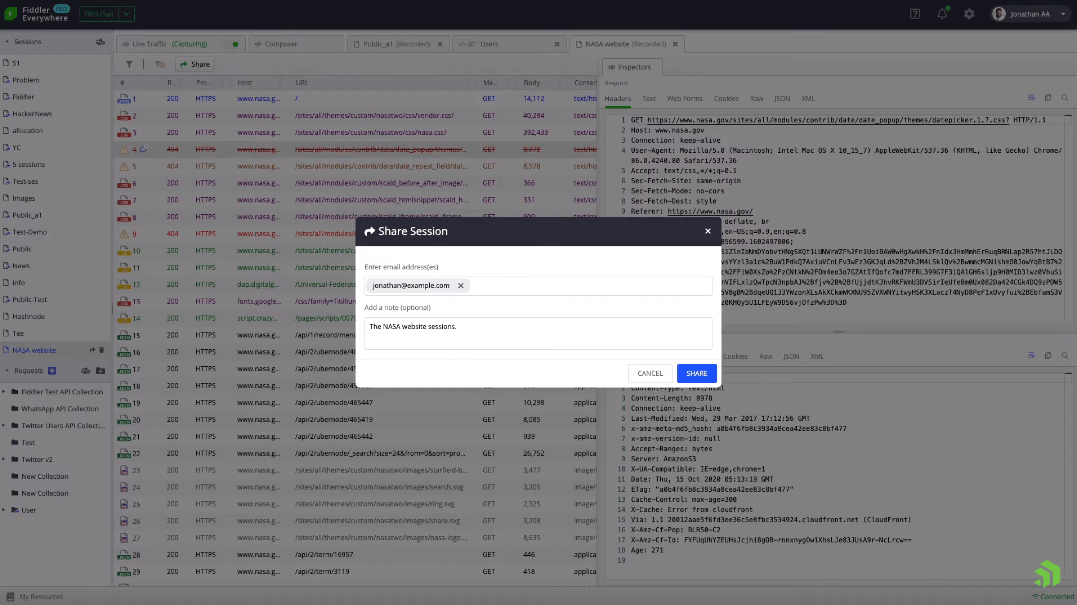
Task: Collapse the Sessions section
Action: point(7,42)
